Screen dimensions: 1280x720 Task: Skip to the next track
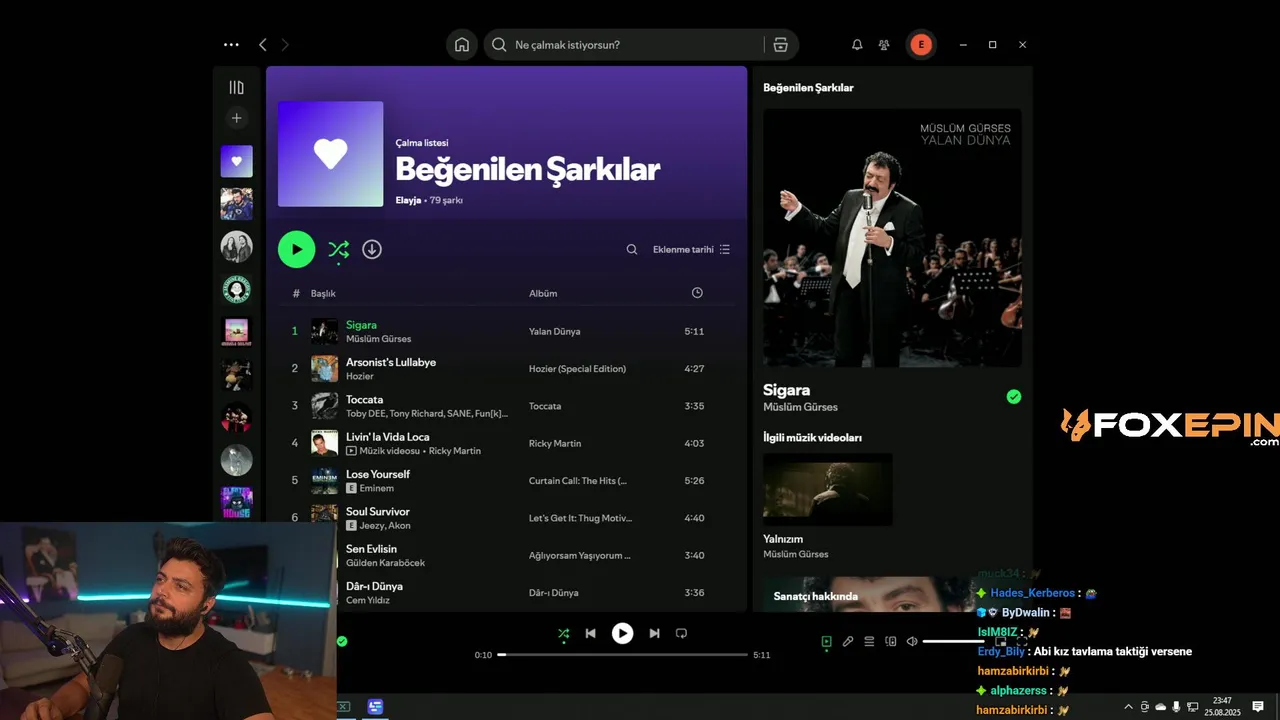click(654, 633)
